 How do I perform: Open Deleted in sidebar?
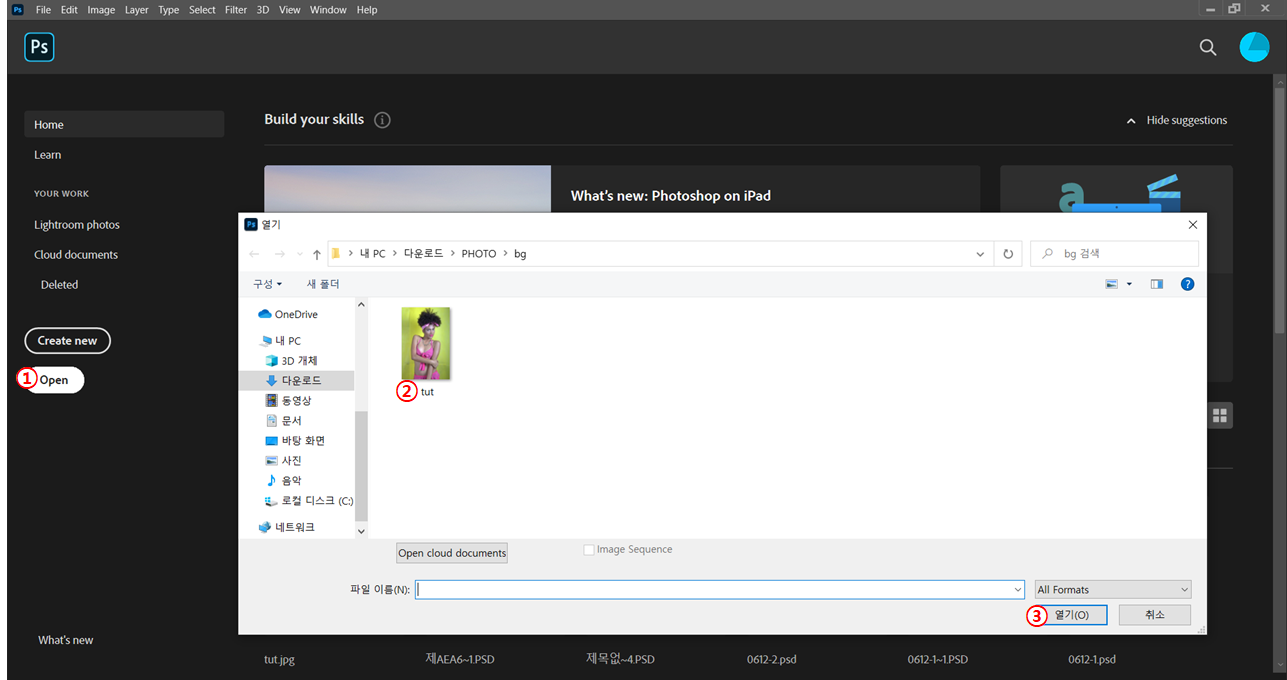coord(59,285)
